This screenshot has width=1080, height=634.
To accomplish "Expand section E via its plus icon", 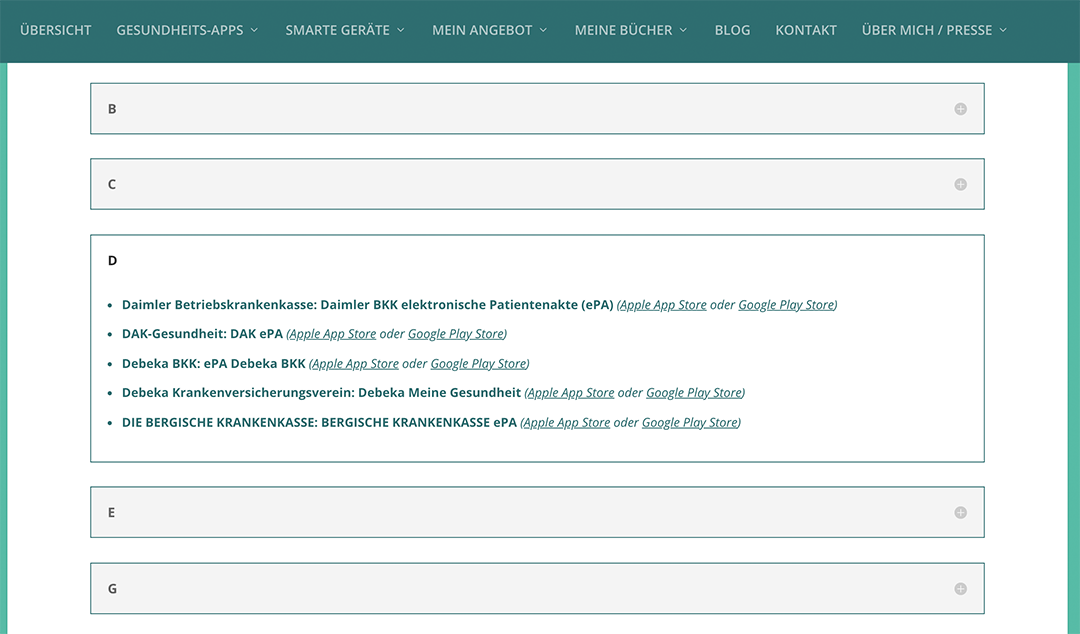I will 960,513.
